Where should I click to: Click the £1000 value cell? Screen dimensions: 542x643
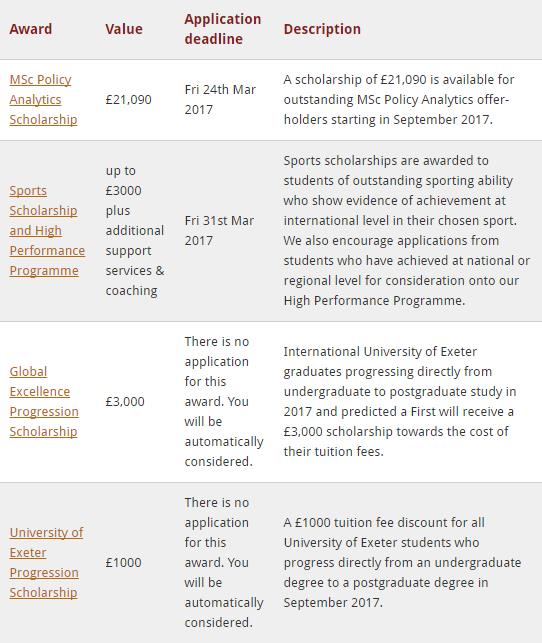pyautogui.click(x=123, y=563)
